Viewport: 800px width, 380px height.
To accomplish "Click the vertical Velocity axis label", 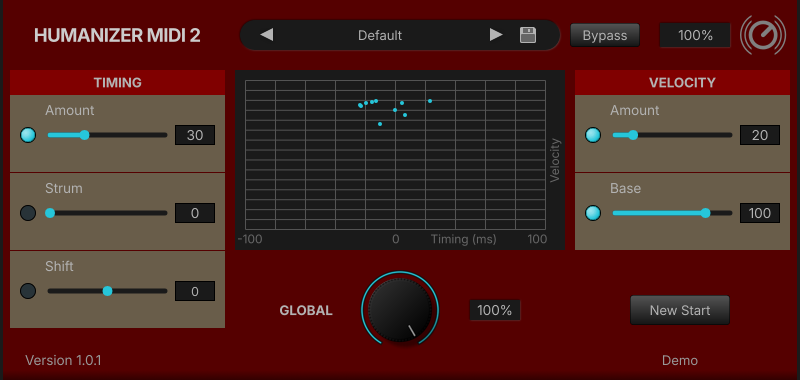I will pos(555,160).
